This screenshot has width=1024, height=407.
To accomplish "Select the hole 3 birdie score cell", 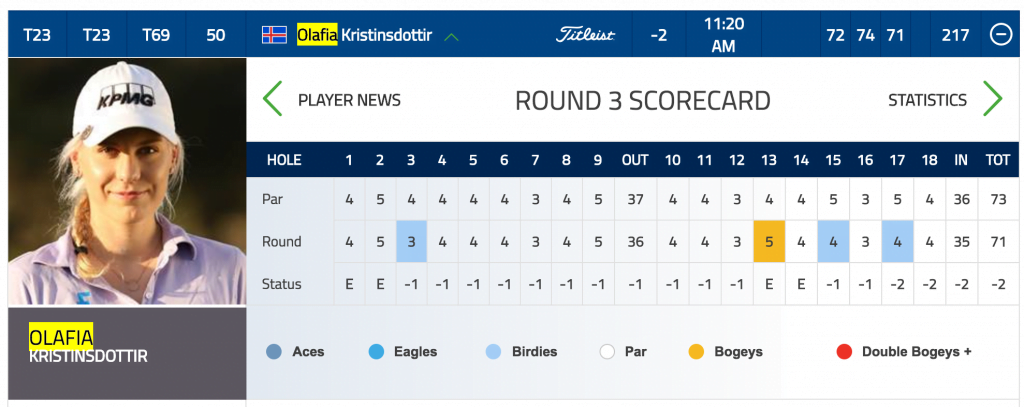I will pyautogui.click(x=411, y=242).
